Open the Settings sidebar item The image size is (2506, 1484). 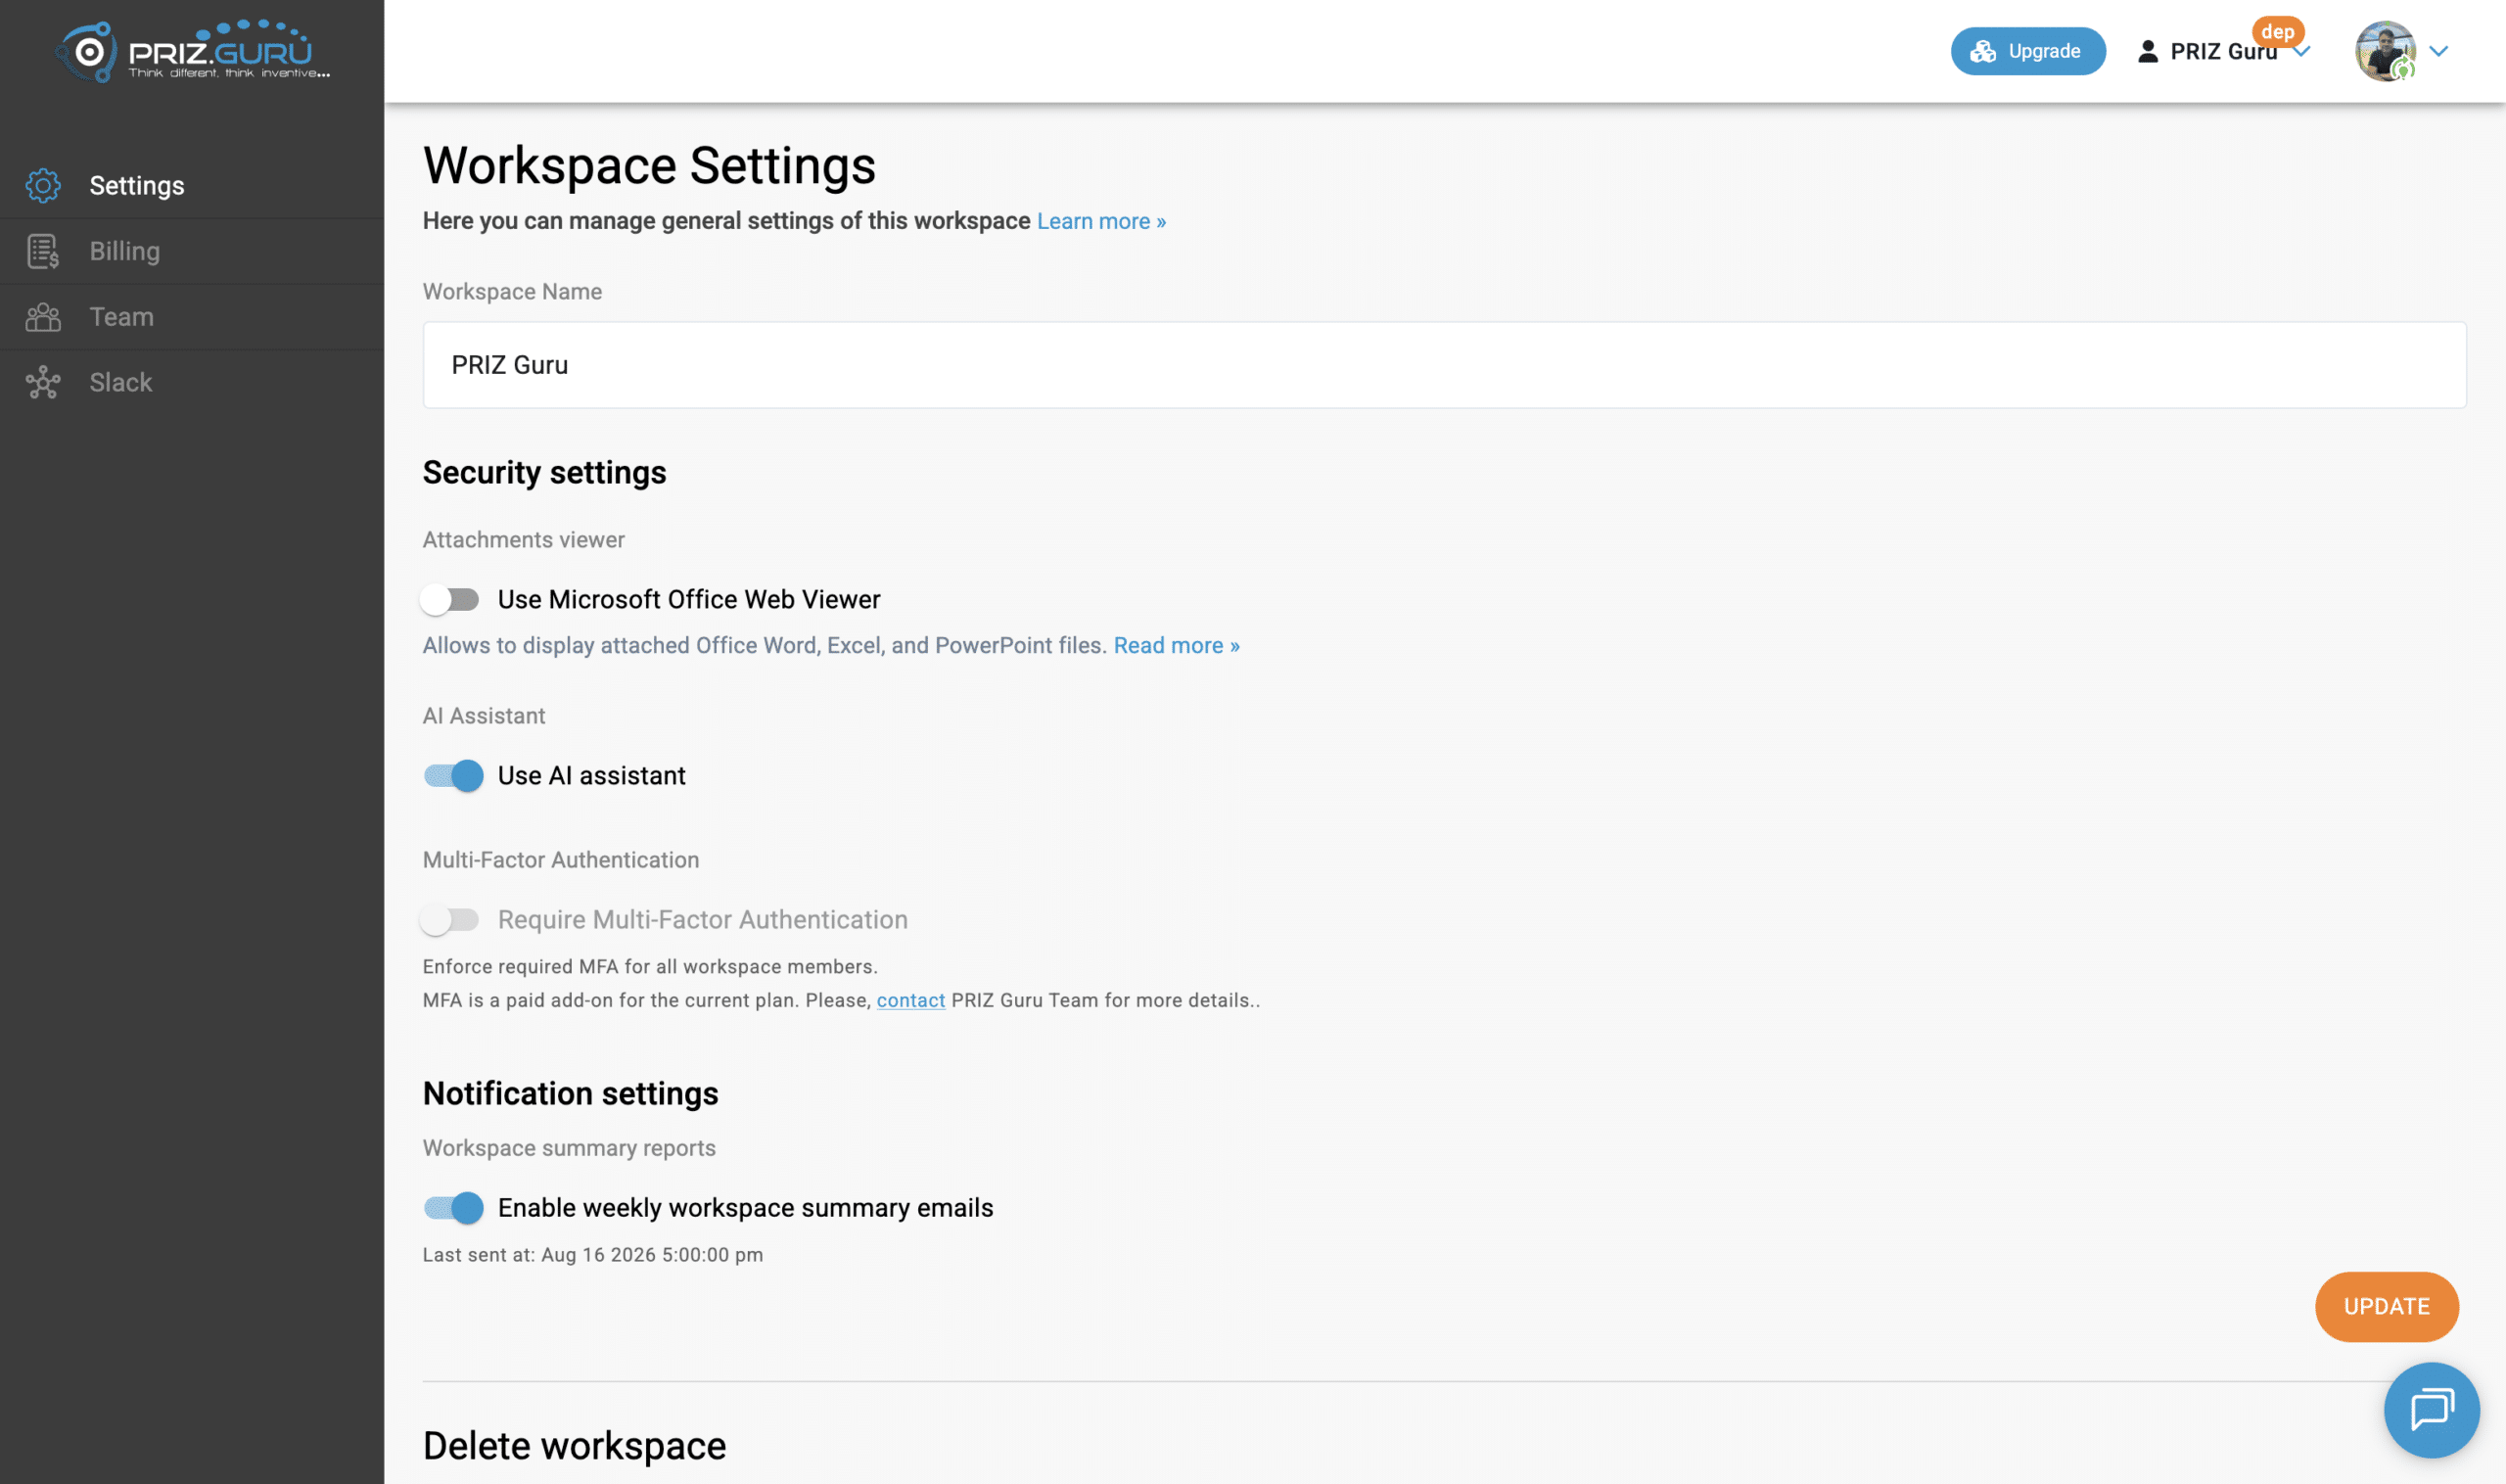click(192, 185)
